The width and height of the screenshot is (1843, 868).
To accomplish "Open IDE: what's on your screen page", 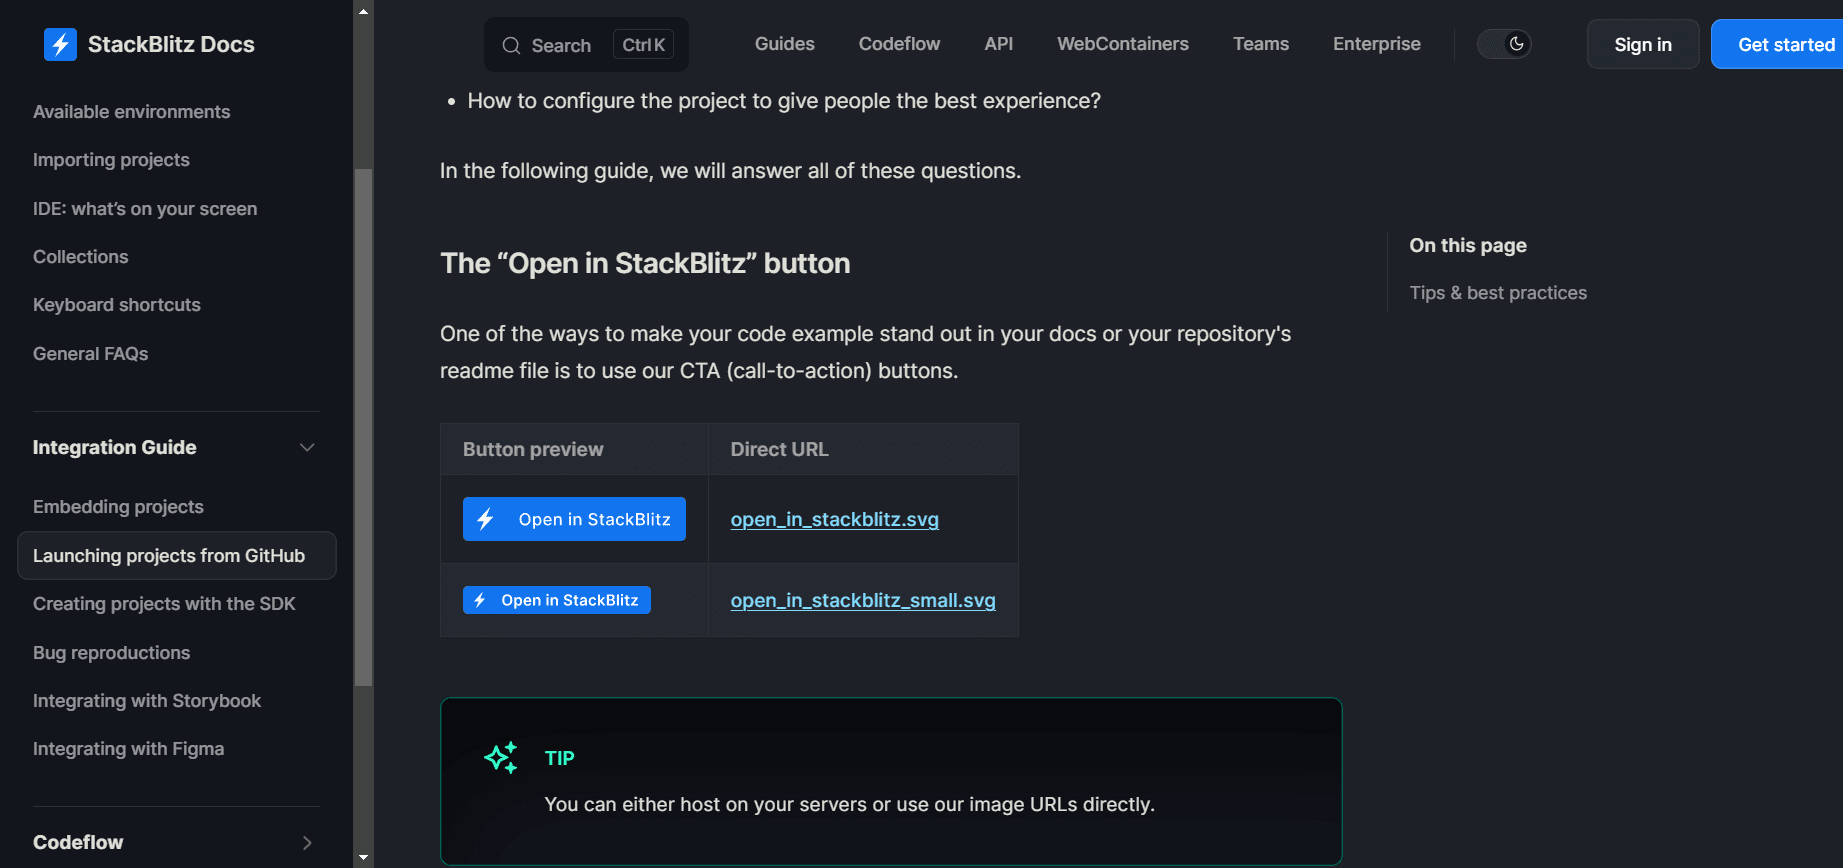I will coord(145,209).
